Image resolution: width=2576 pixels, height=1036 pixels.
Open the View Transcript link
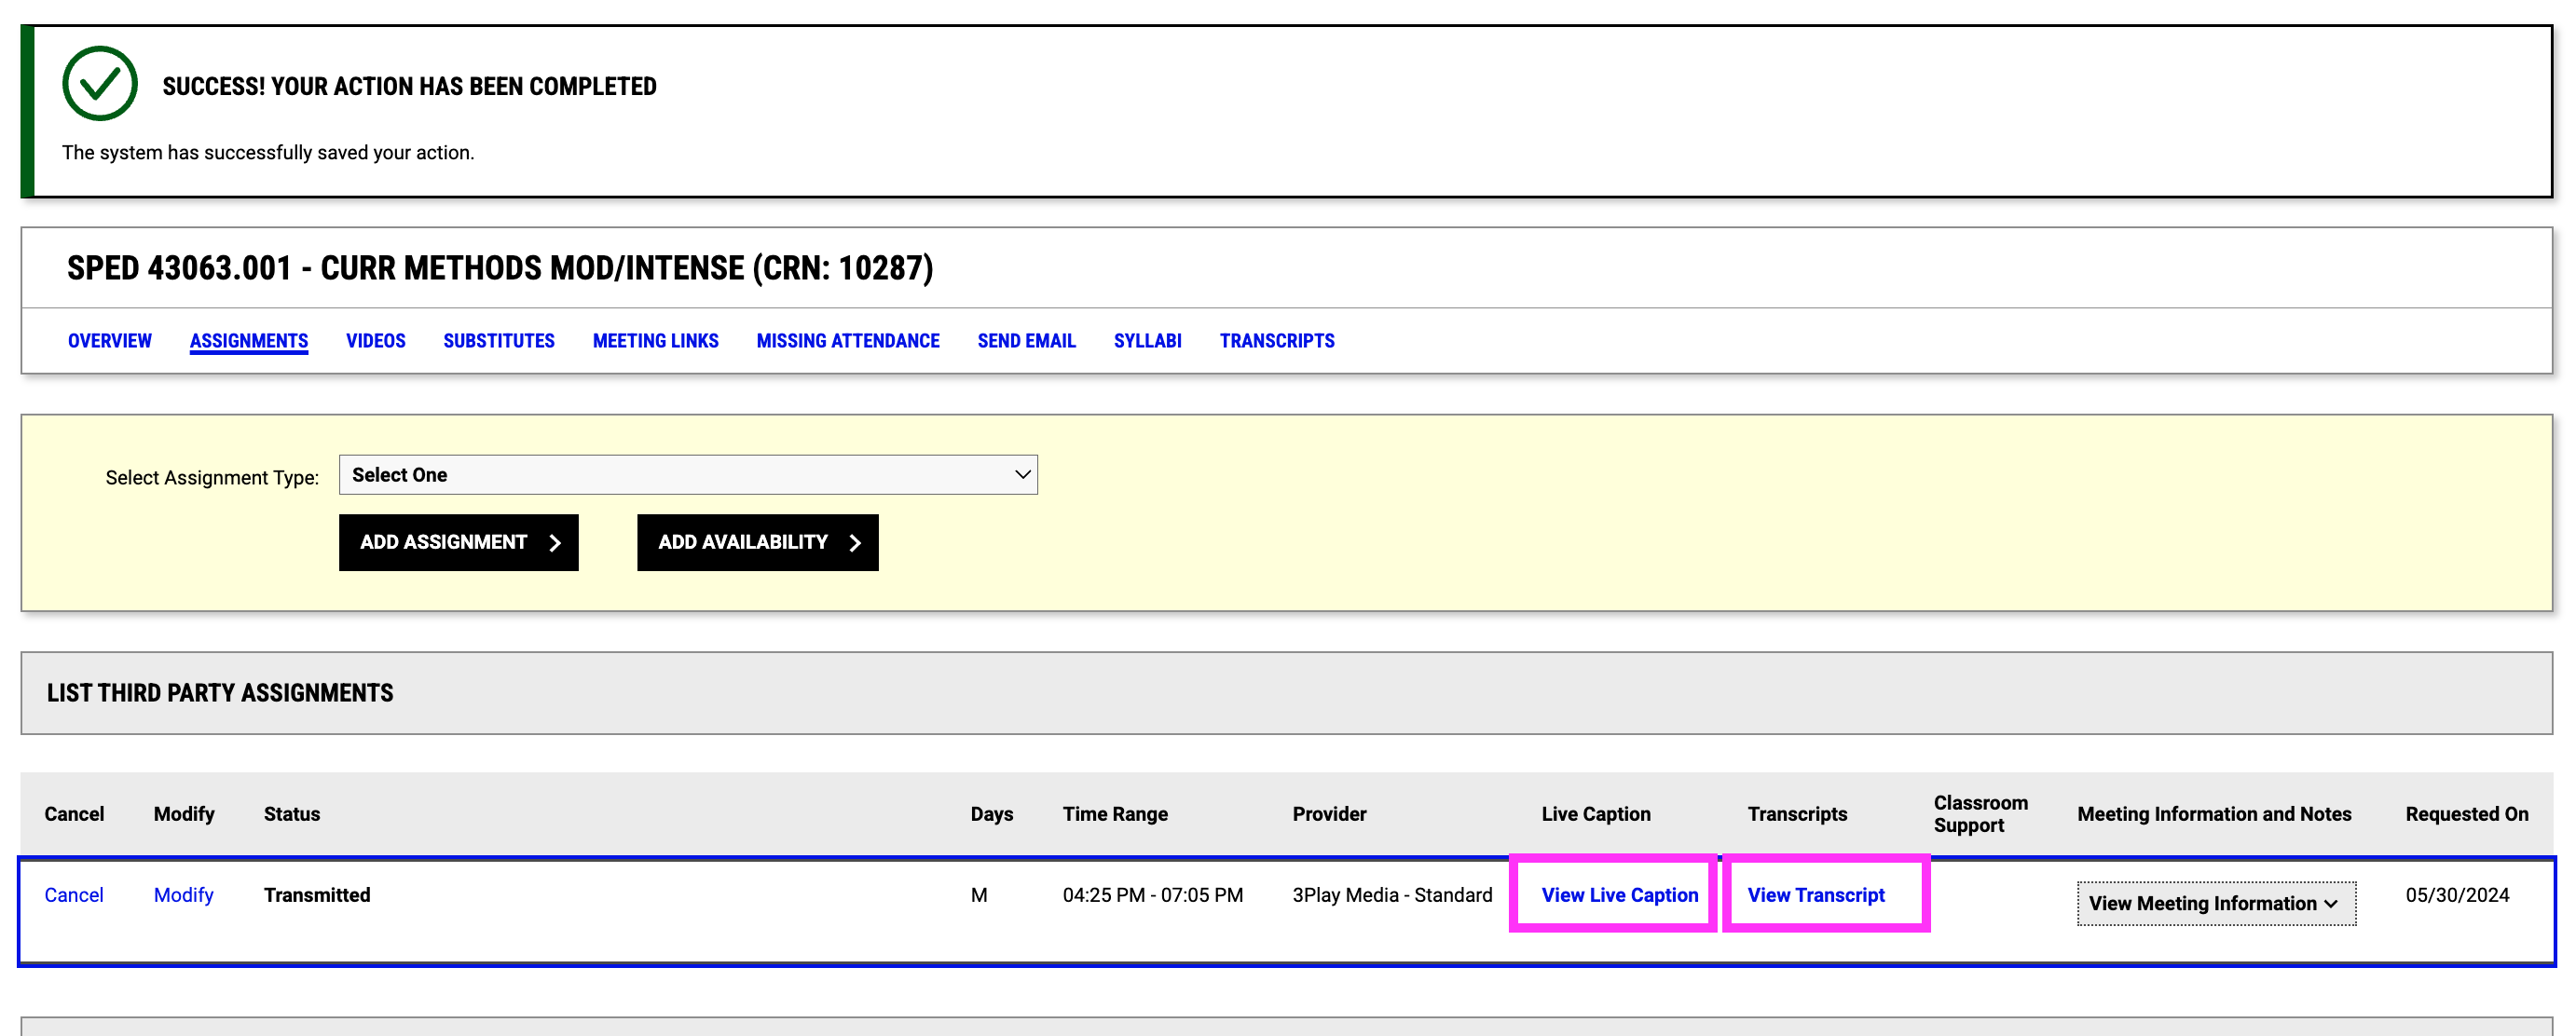coord(1816,895)
